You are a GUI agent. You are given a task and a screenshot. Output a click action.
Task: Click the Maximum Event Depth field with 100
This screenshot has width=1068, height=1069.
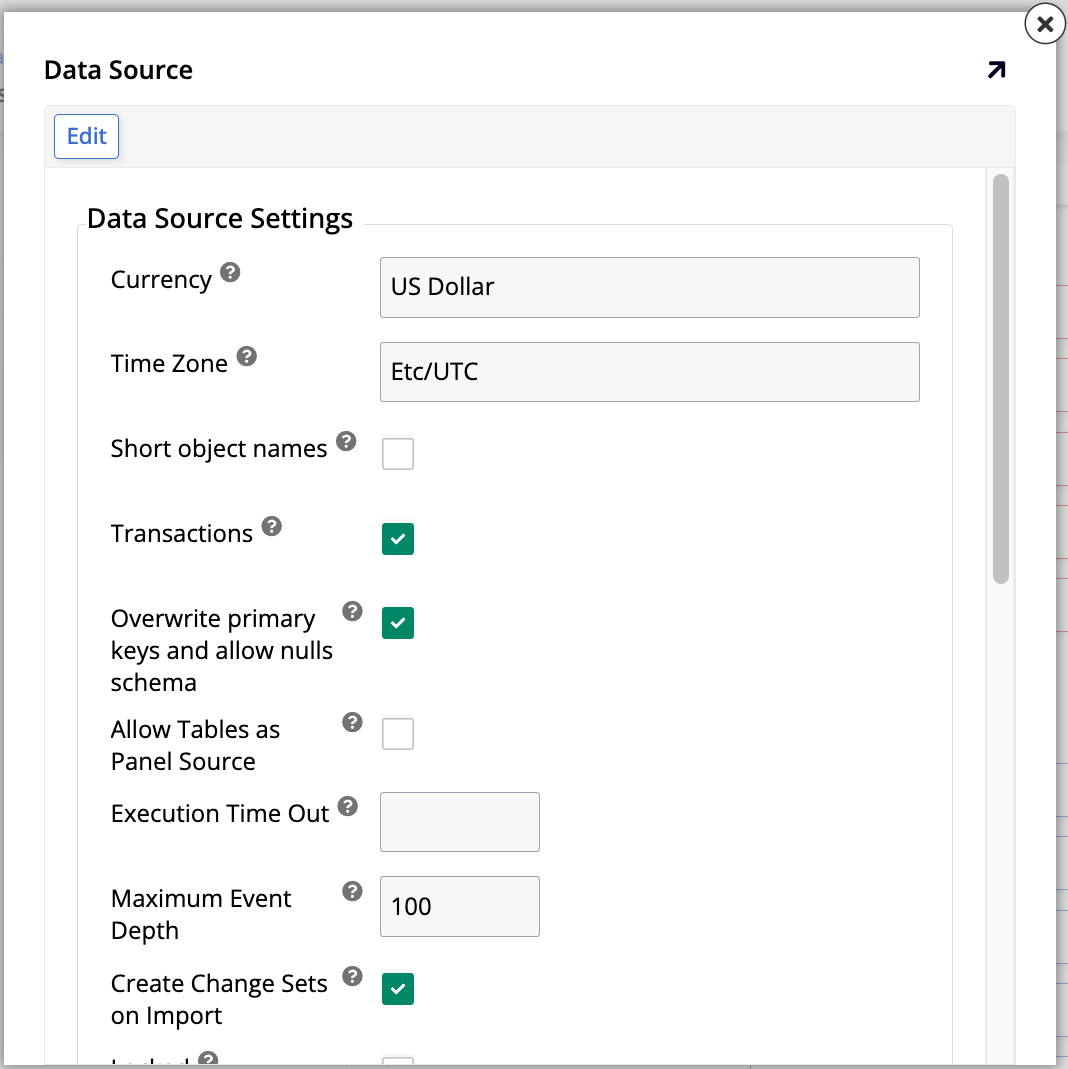(x=460, y=906)
